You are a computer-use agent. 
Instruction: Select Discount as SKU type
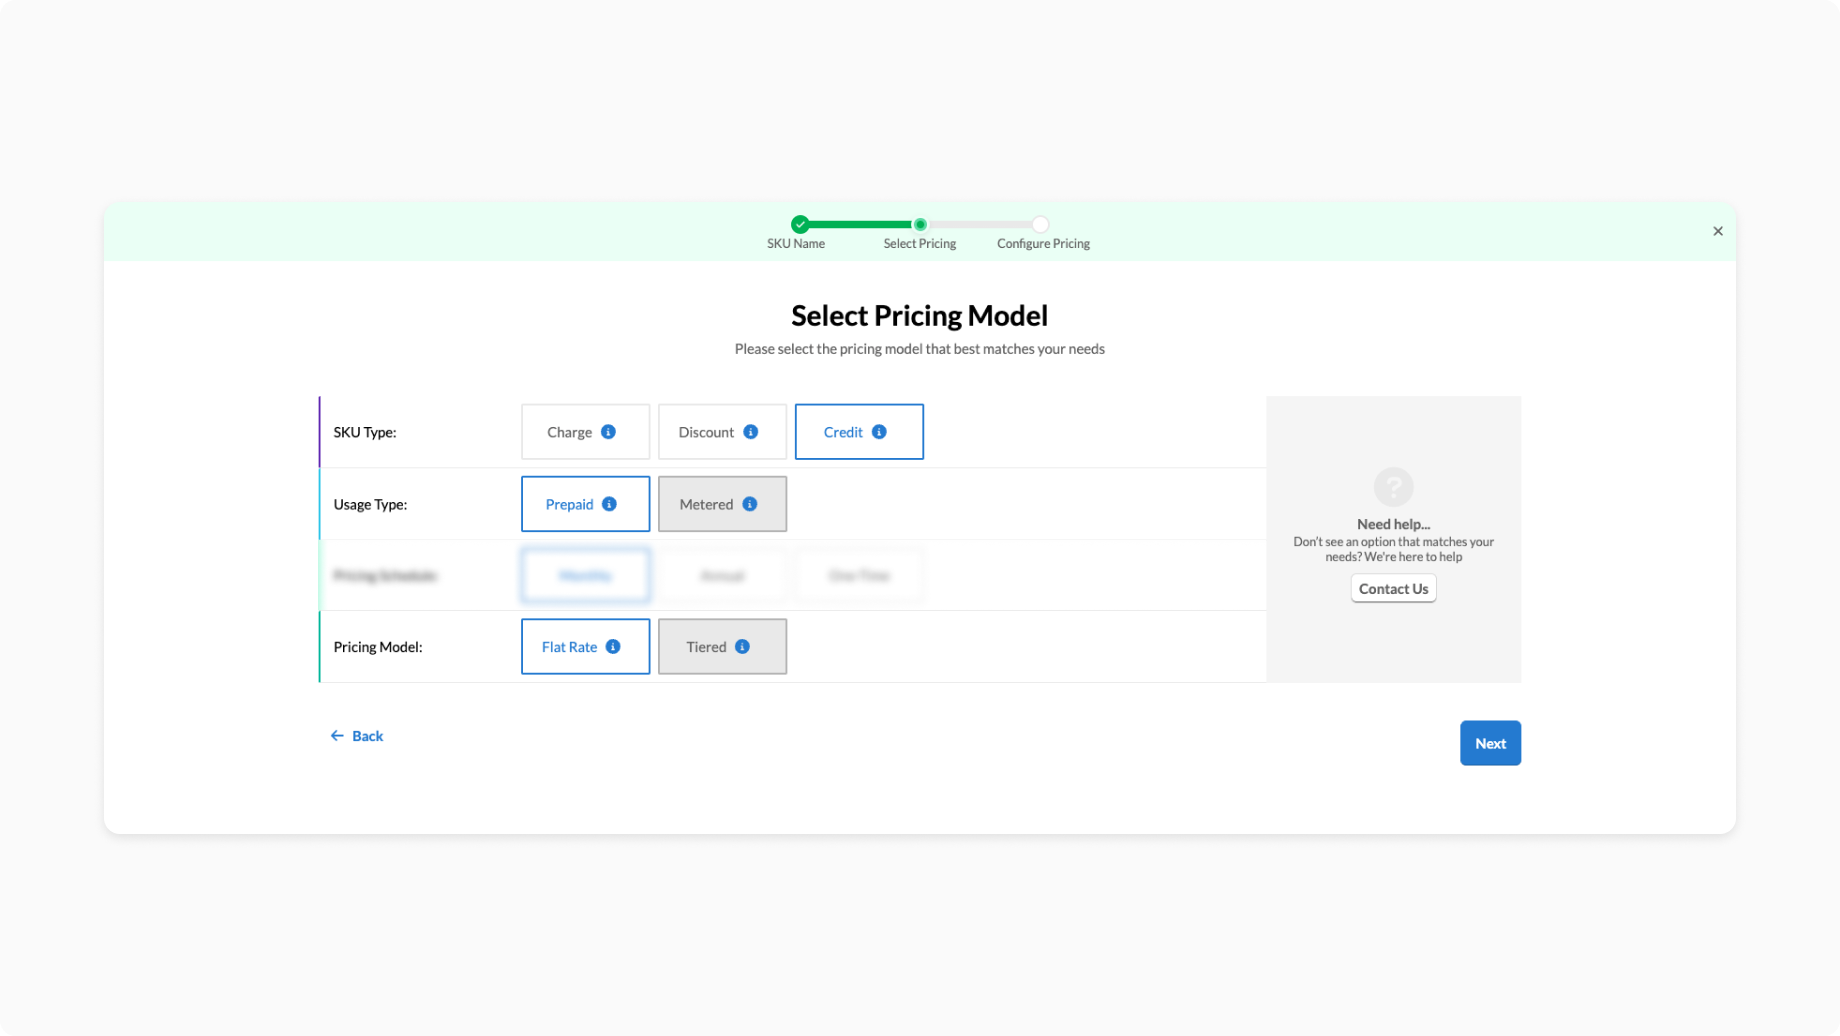(x=706, y=432)
